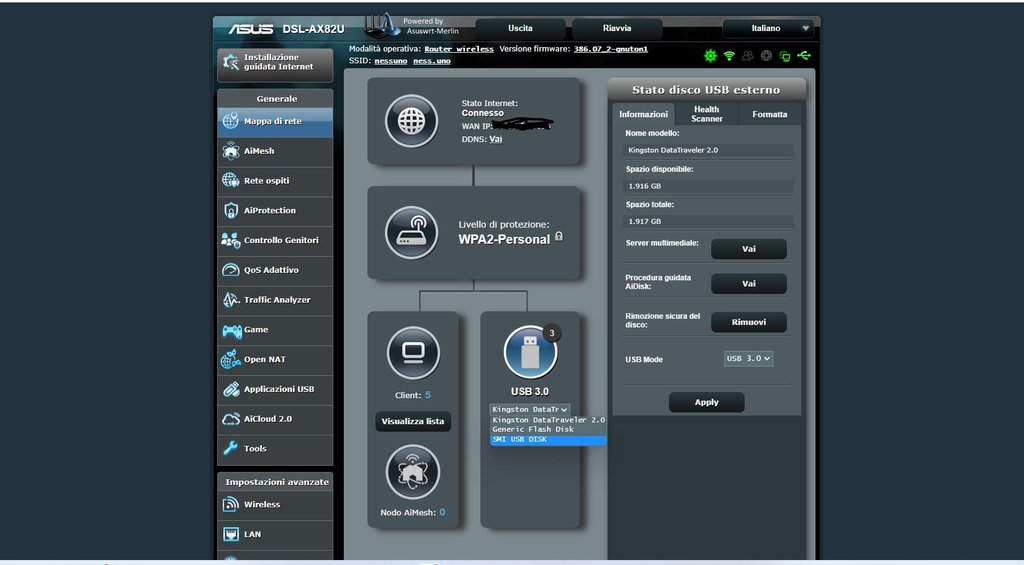Choose SMI USB DISK from list

click(549, 440)
